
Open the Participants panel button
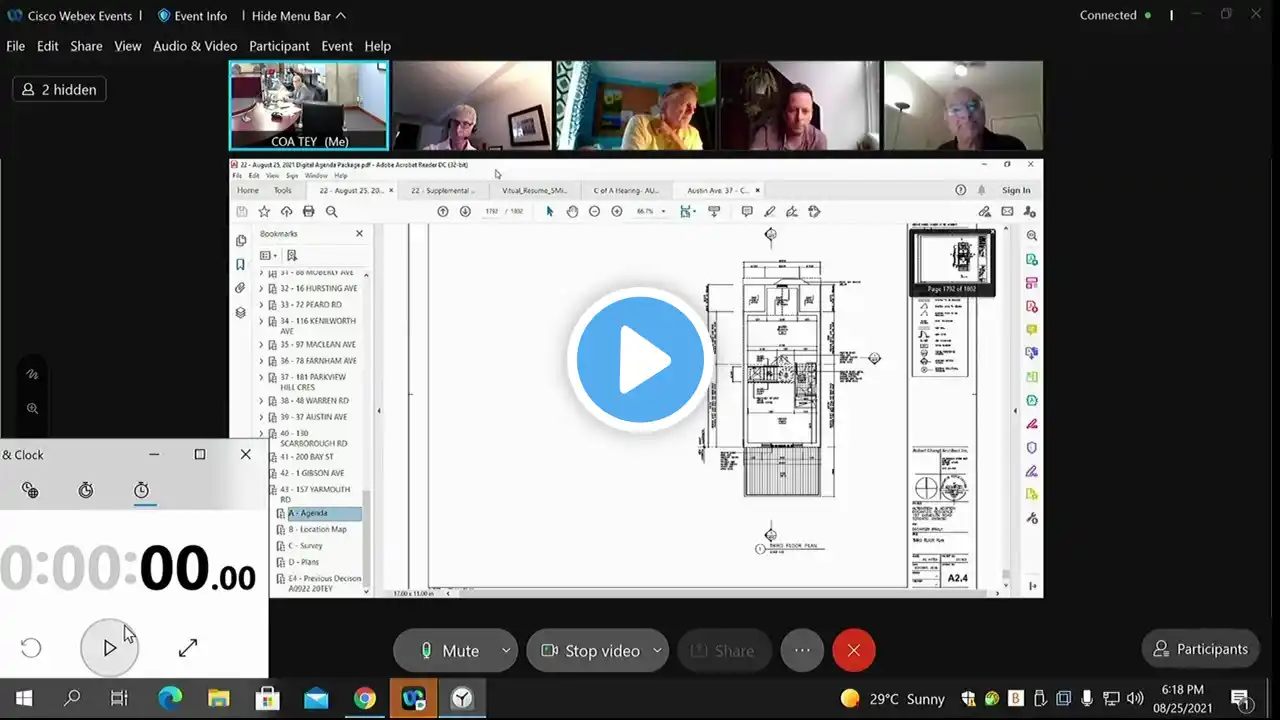1200,649
